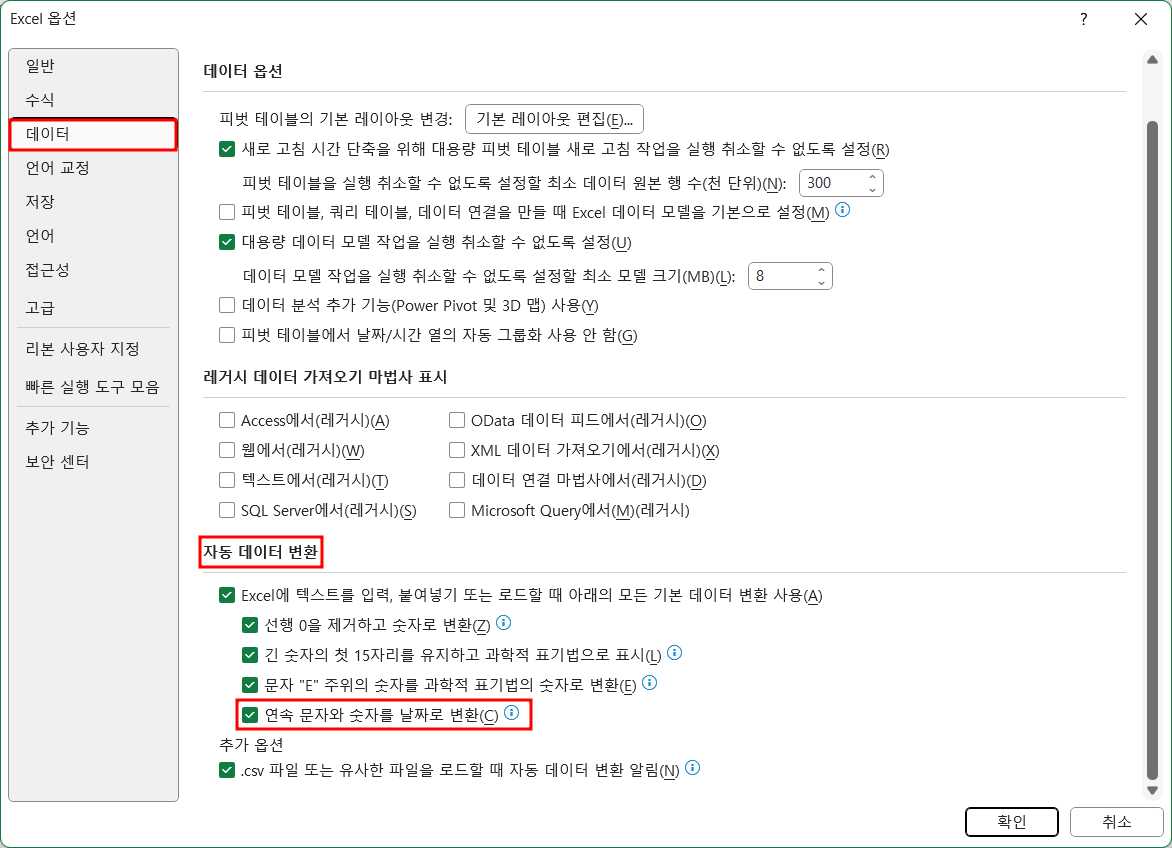
Task: Click the model size field showing 8
Action: (780, 276)
